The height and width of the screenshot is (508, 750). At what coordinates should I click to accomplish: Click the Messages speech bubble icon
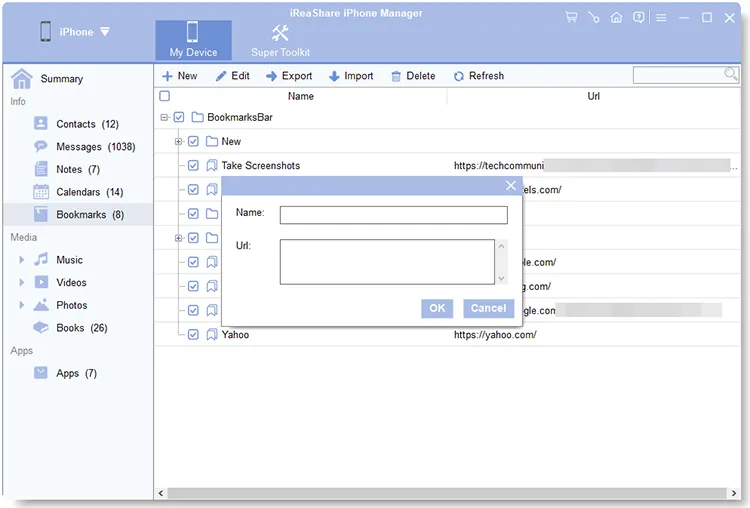point(41,146)
